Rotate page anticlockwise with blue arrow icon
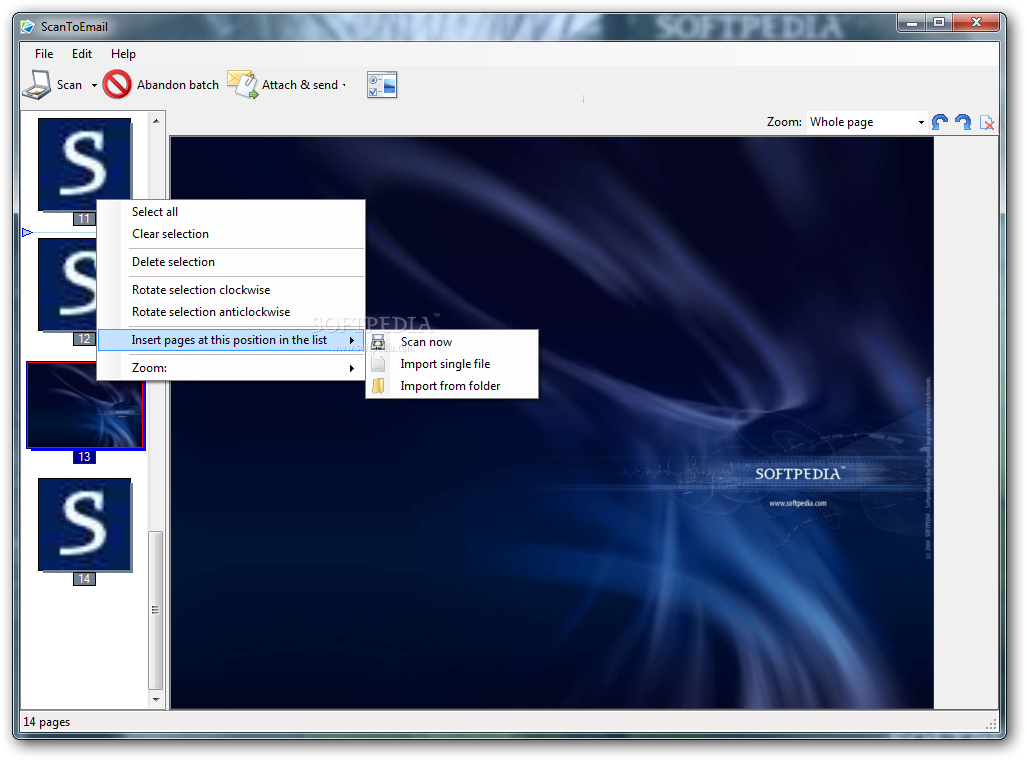 pyautogui.click(x=940, y=122)
